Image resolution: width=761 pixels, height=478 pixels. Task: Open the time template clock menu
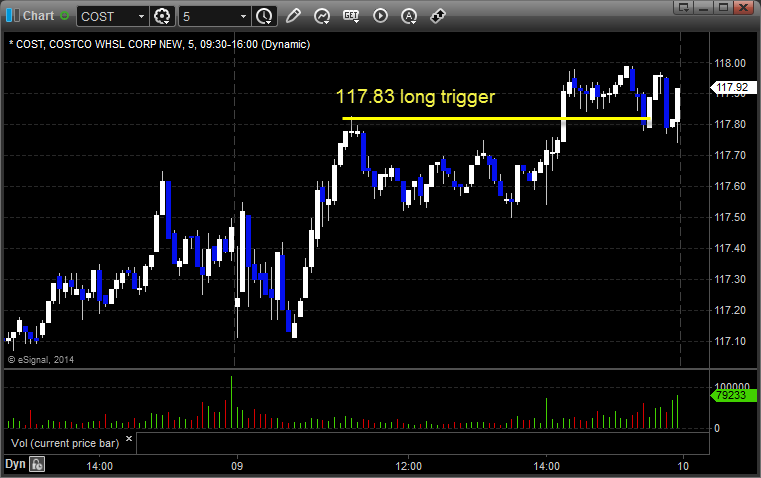click(x=265, y=16)
